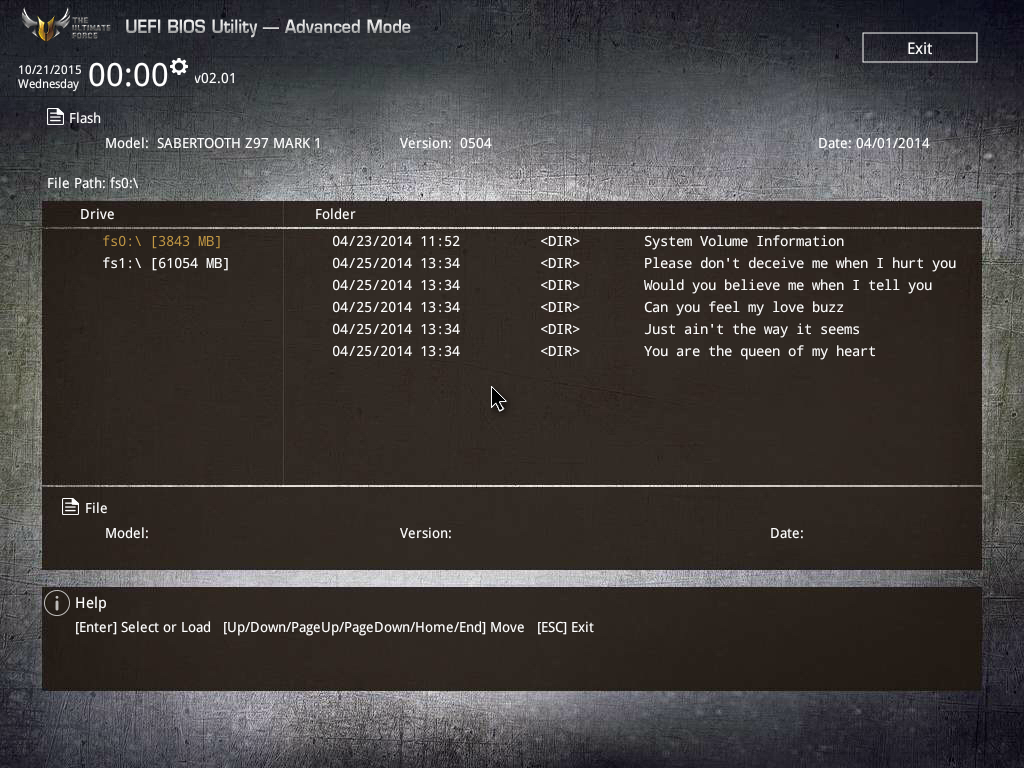Screen dimensions: 1024x768
Task: Open folder "Please don't deceive me when I hurt you"
Action: 800,263
